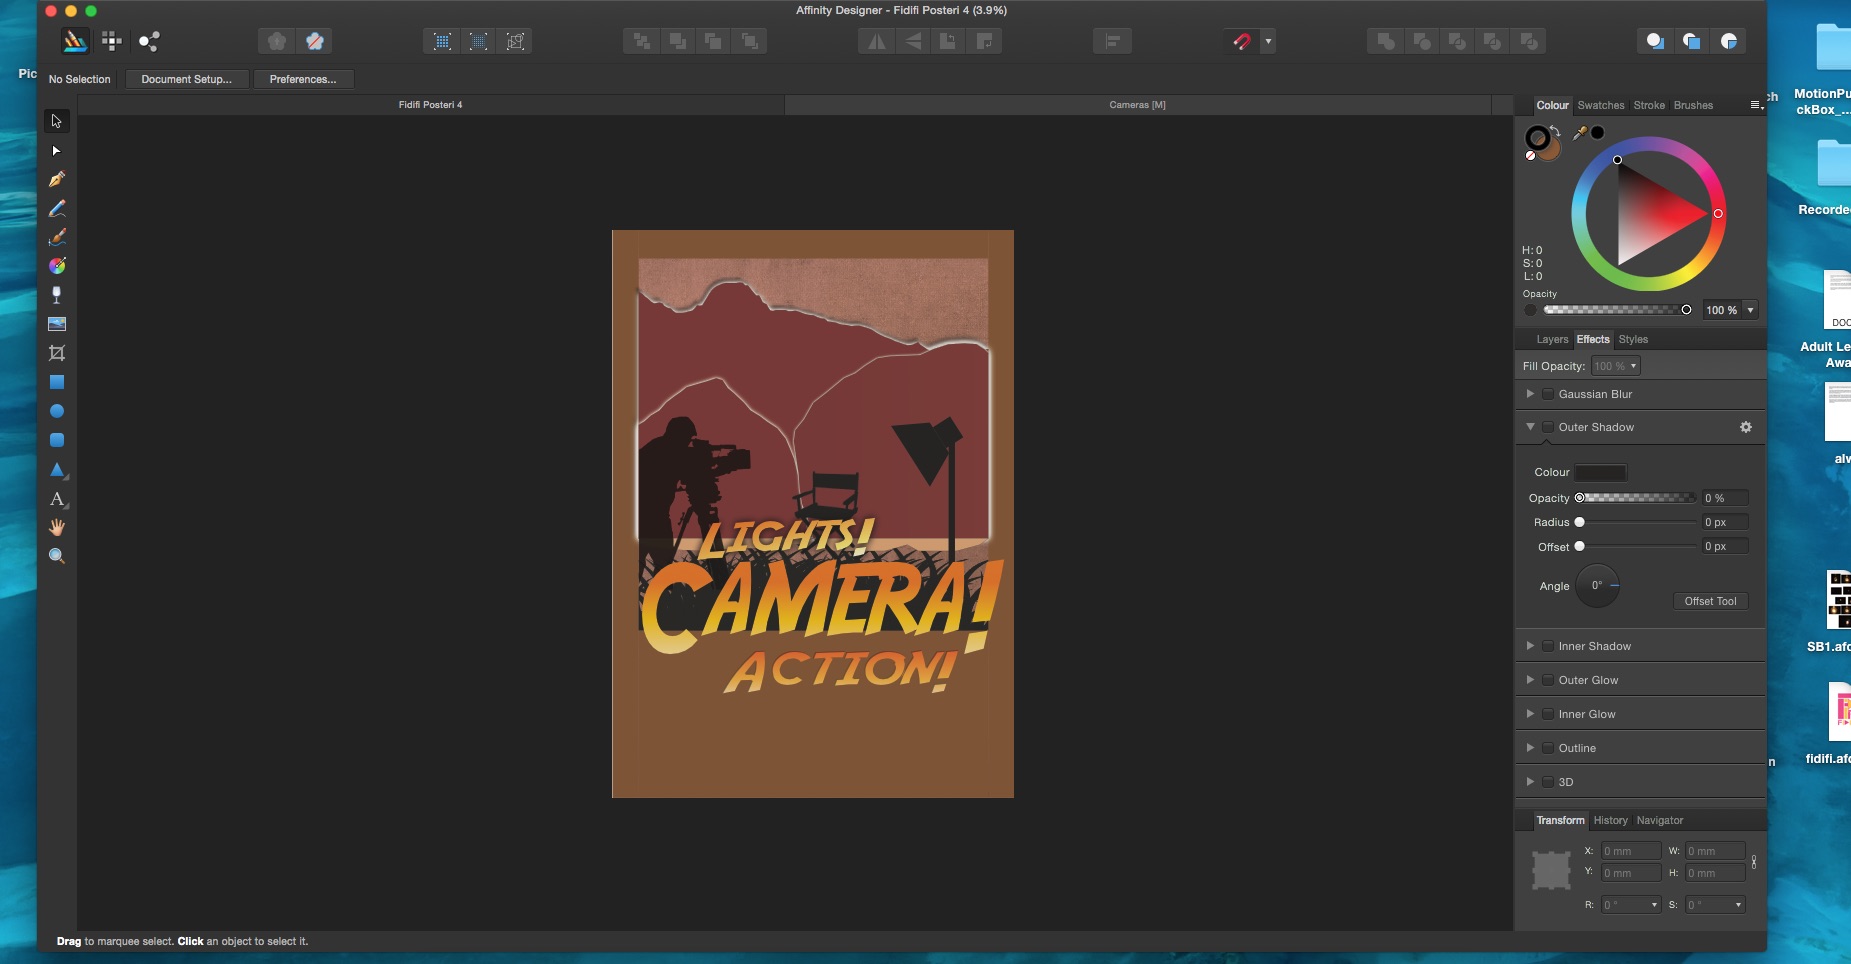The height and width of the screenshot is (964, 1851).
Task: Activate the Zoom magnifier tool
Action: point(57,556)
